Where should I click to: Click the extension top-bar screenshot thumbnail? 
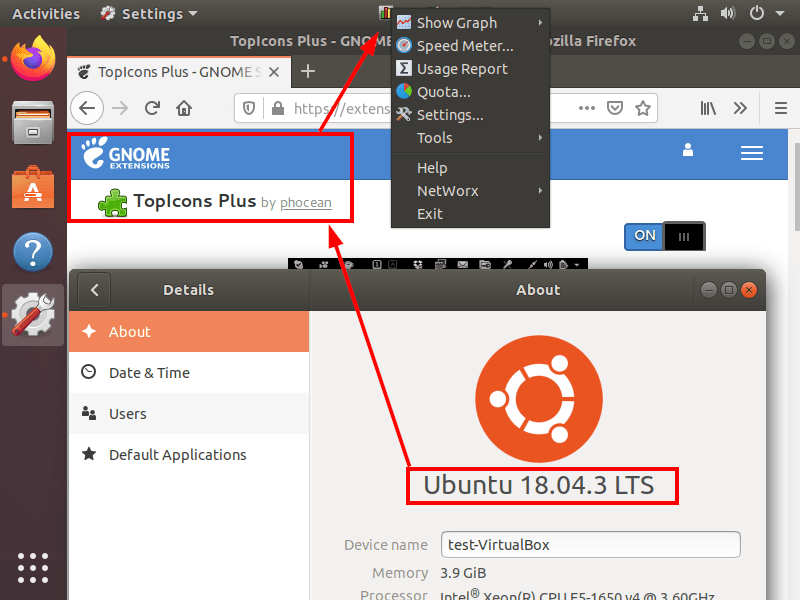click(438, 264)
